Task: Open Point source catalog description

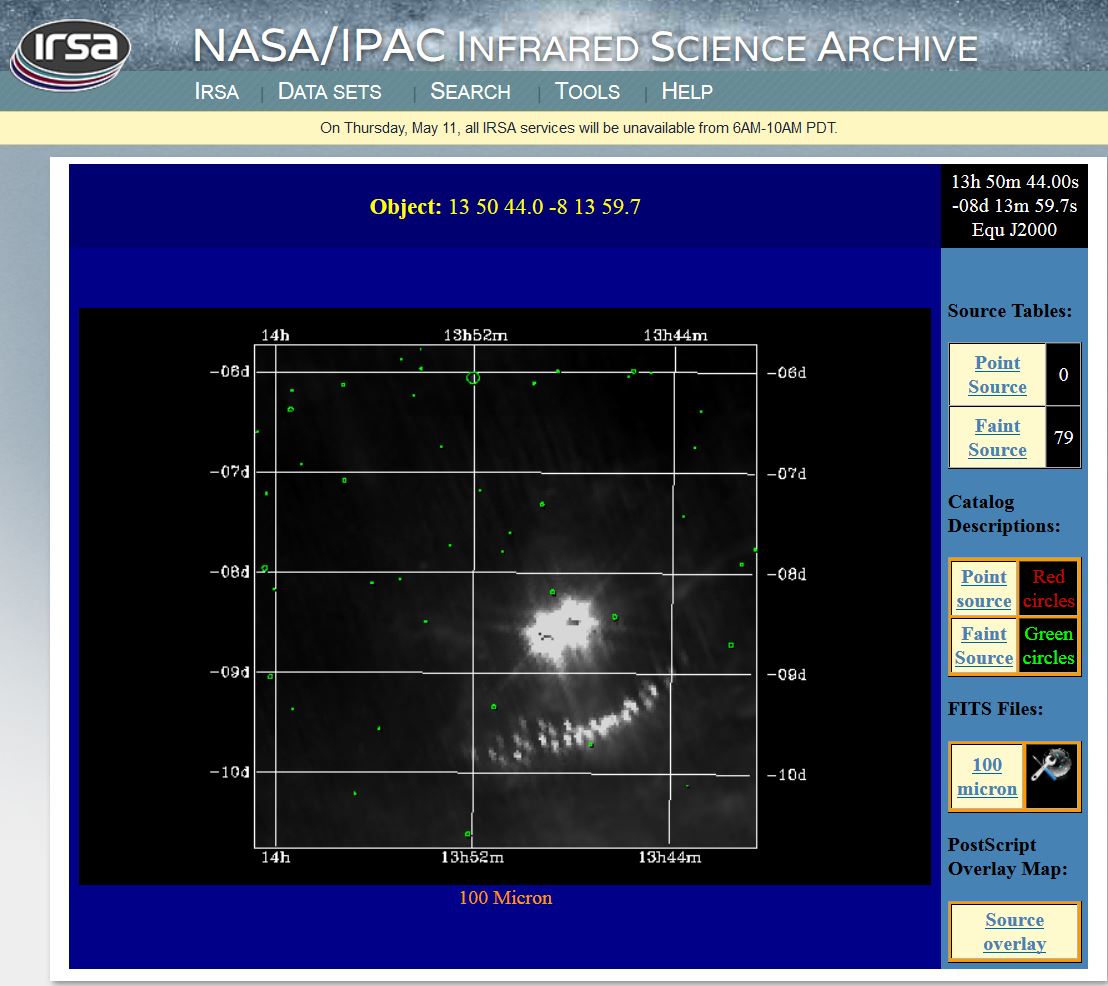Action: [x=984, y=588]
